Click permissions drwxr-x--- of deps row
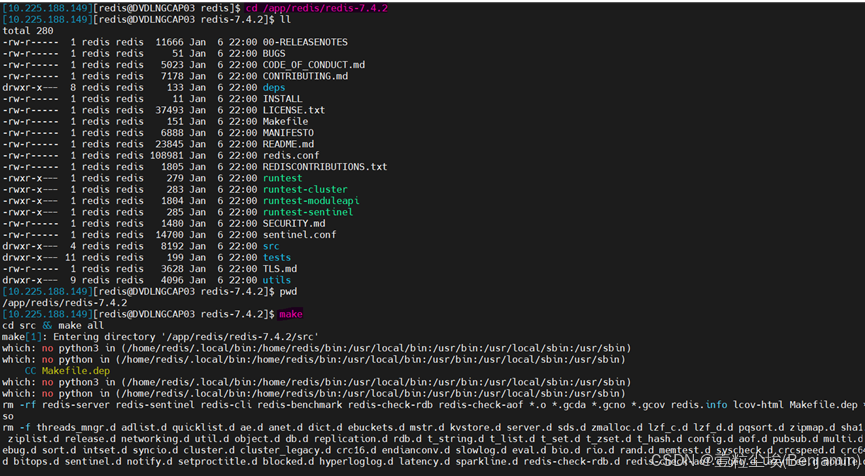865x476 pixels. (30, 87)
